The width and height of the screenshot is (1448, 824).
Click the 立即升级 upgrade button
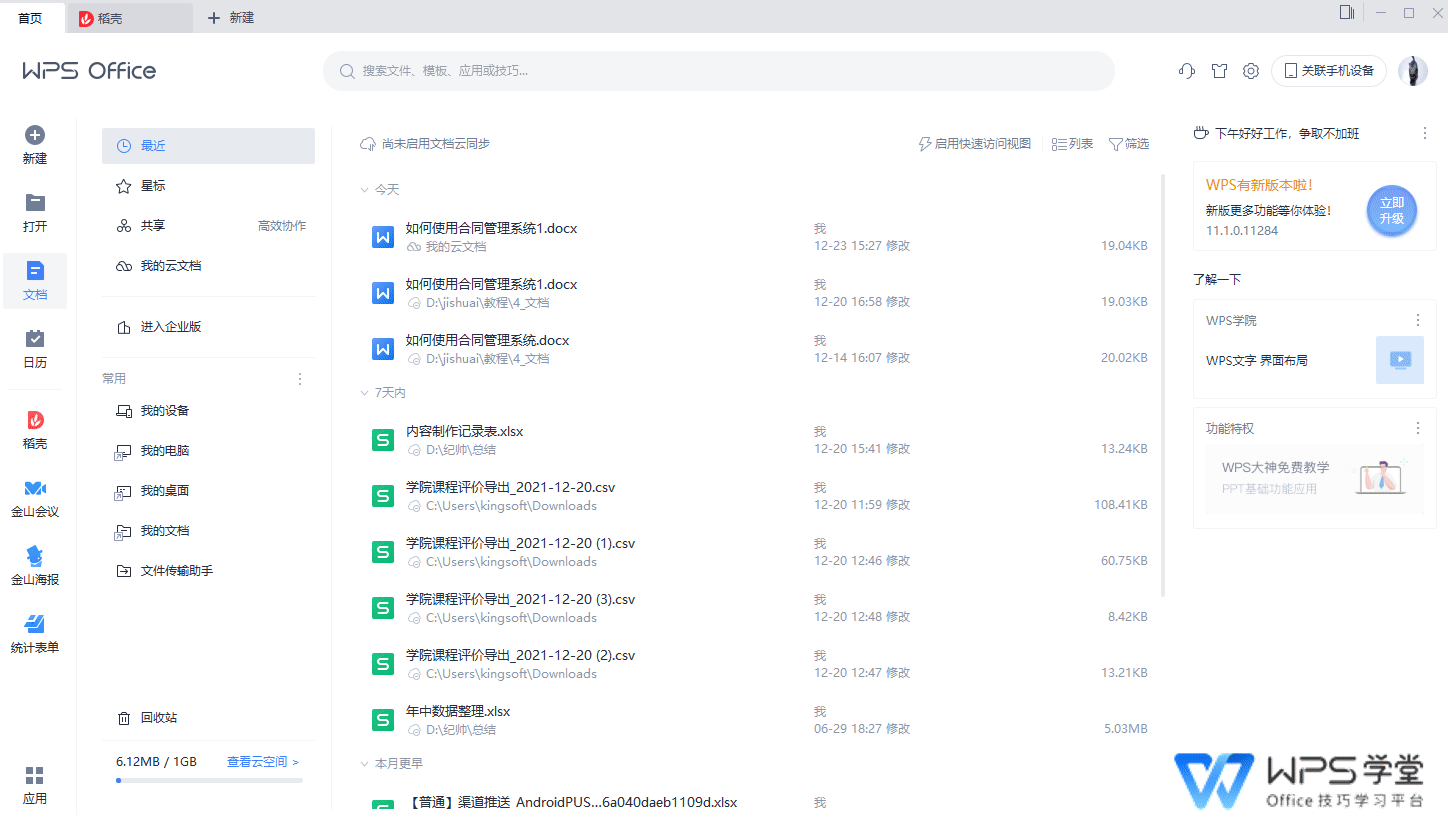1392,211
